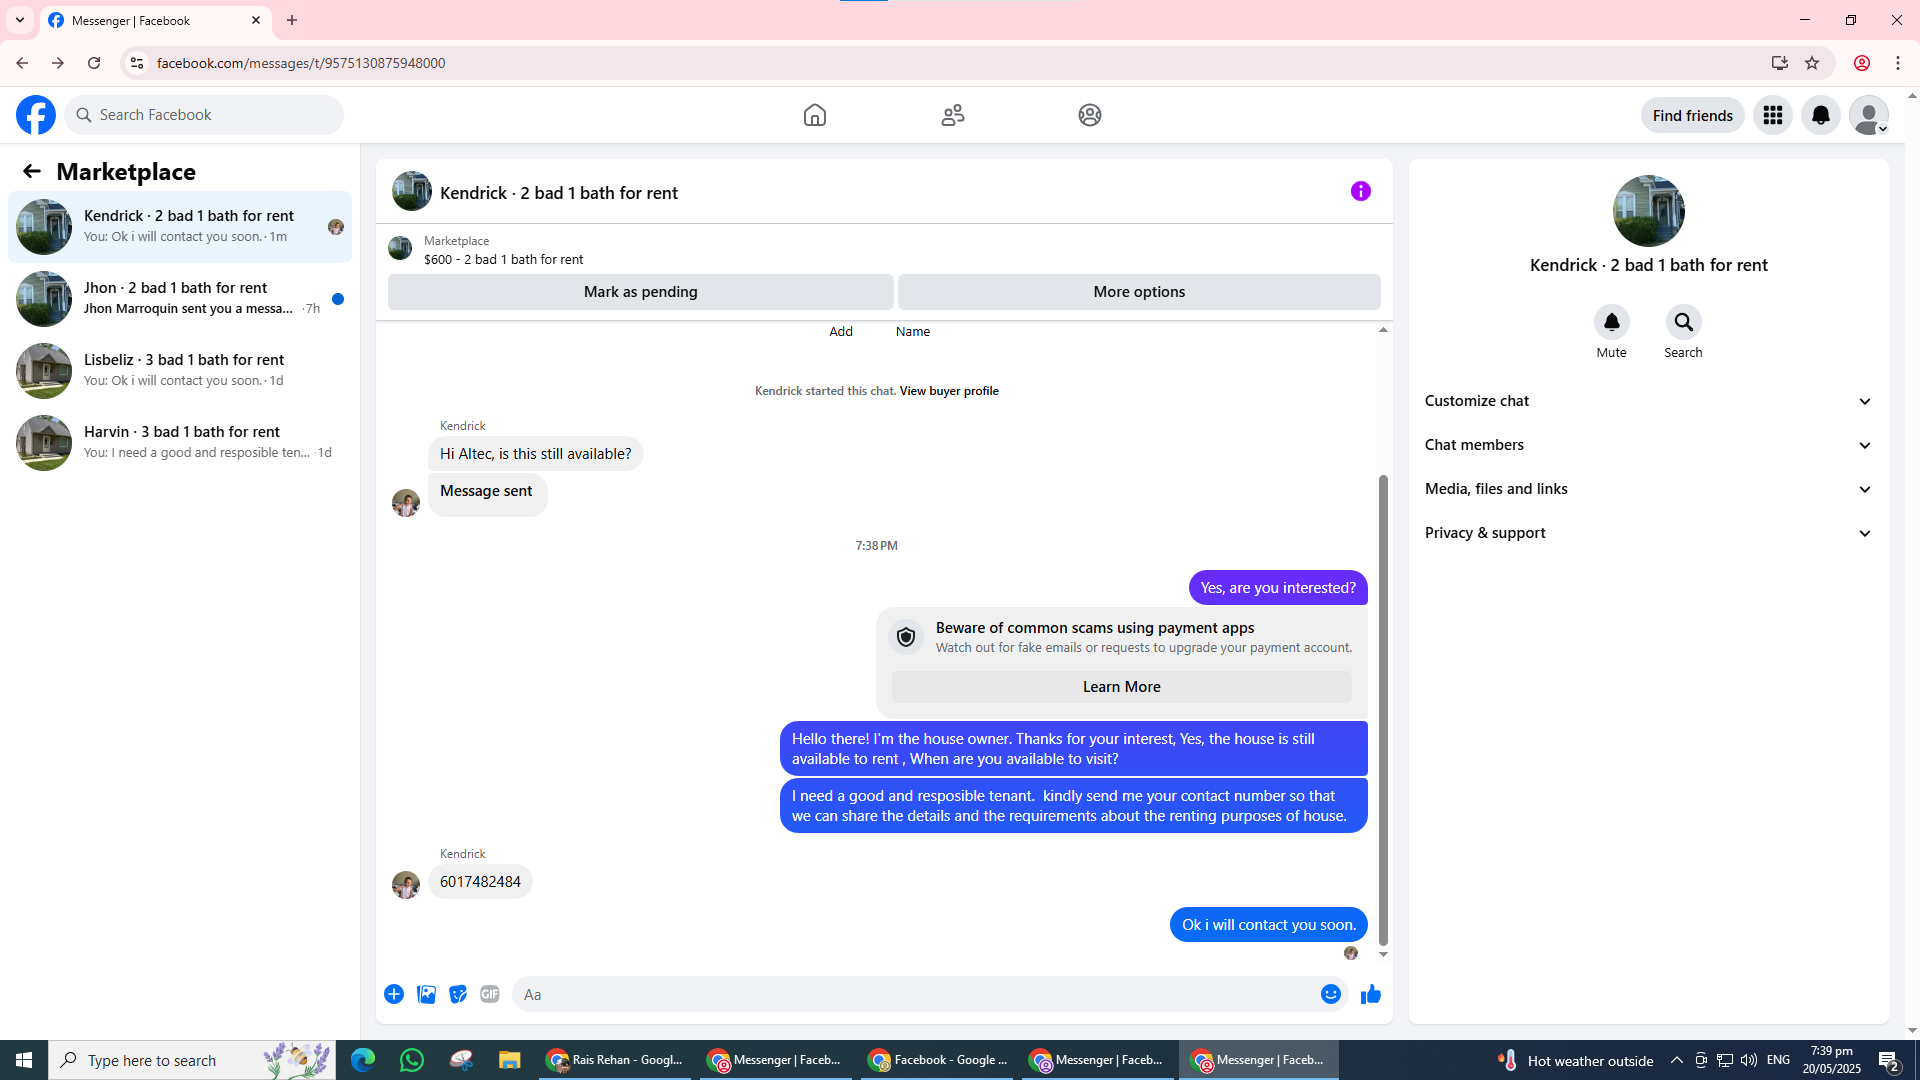Open more actions plus icon
This screenshot has width=1920, height=1080.
(x=394, y=994)
